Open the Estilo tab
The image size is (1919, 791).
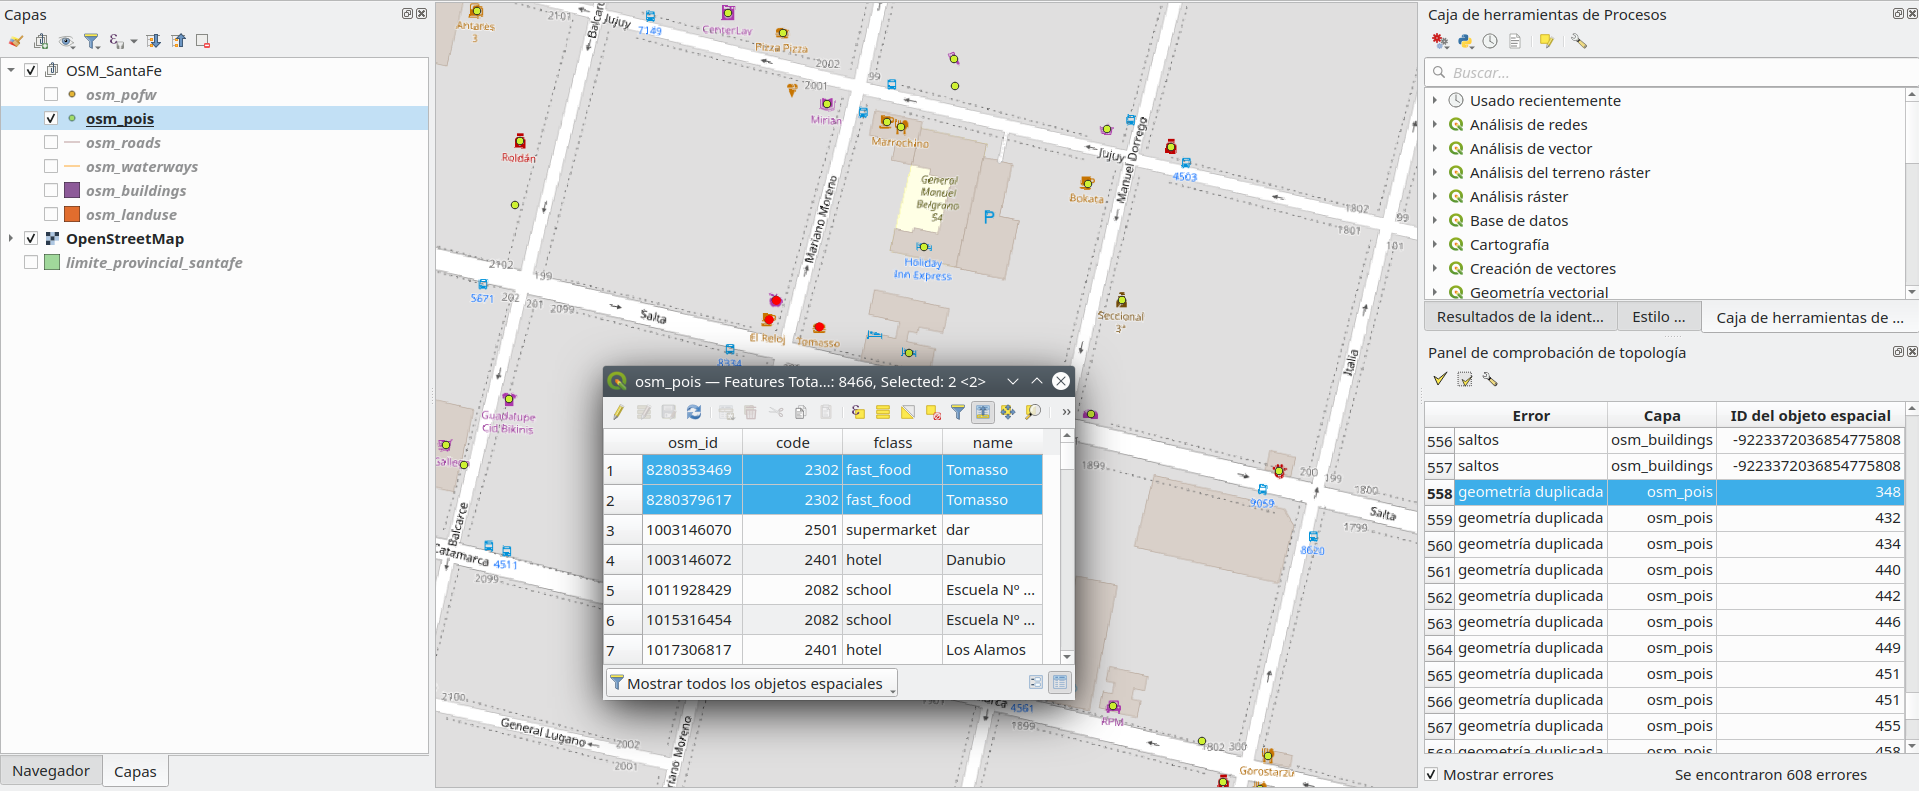click(x=1658, y=317)
